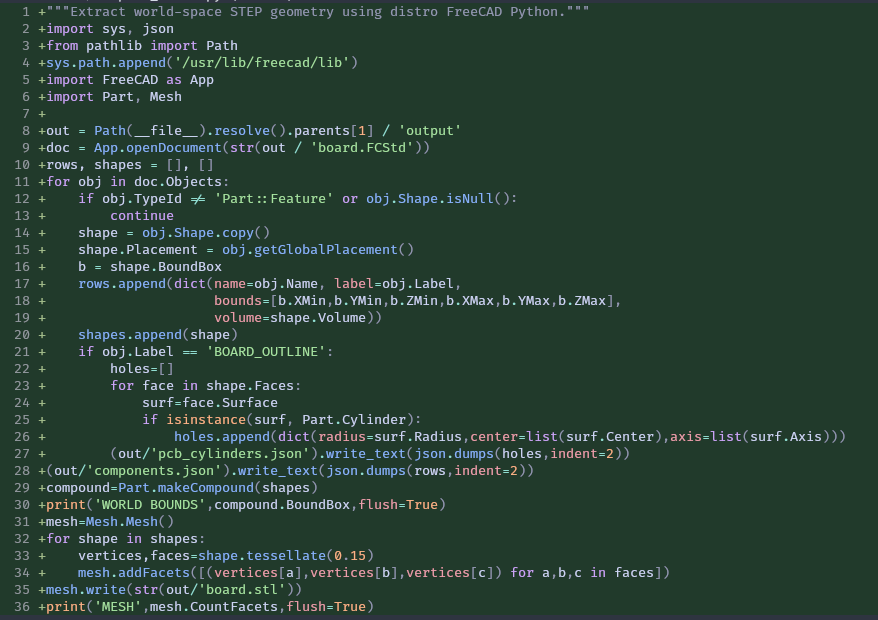Click the tessellate method call
The height and width of the screenshot is (620, 878).
tap(286, 556)
